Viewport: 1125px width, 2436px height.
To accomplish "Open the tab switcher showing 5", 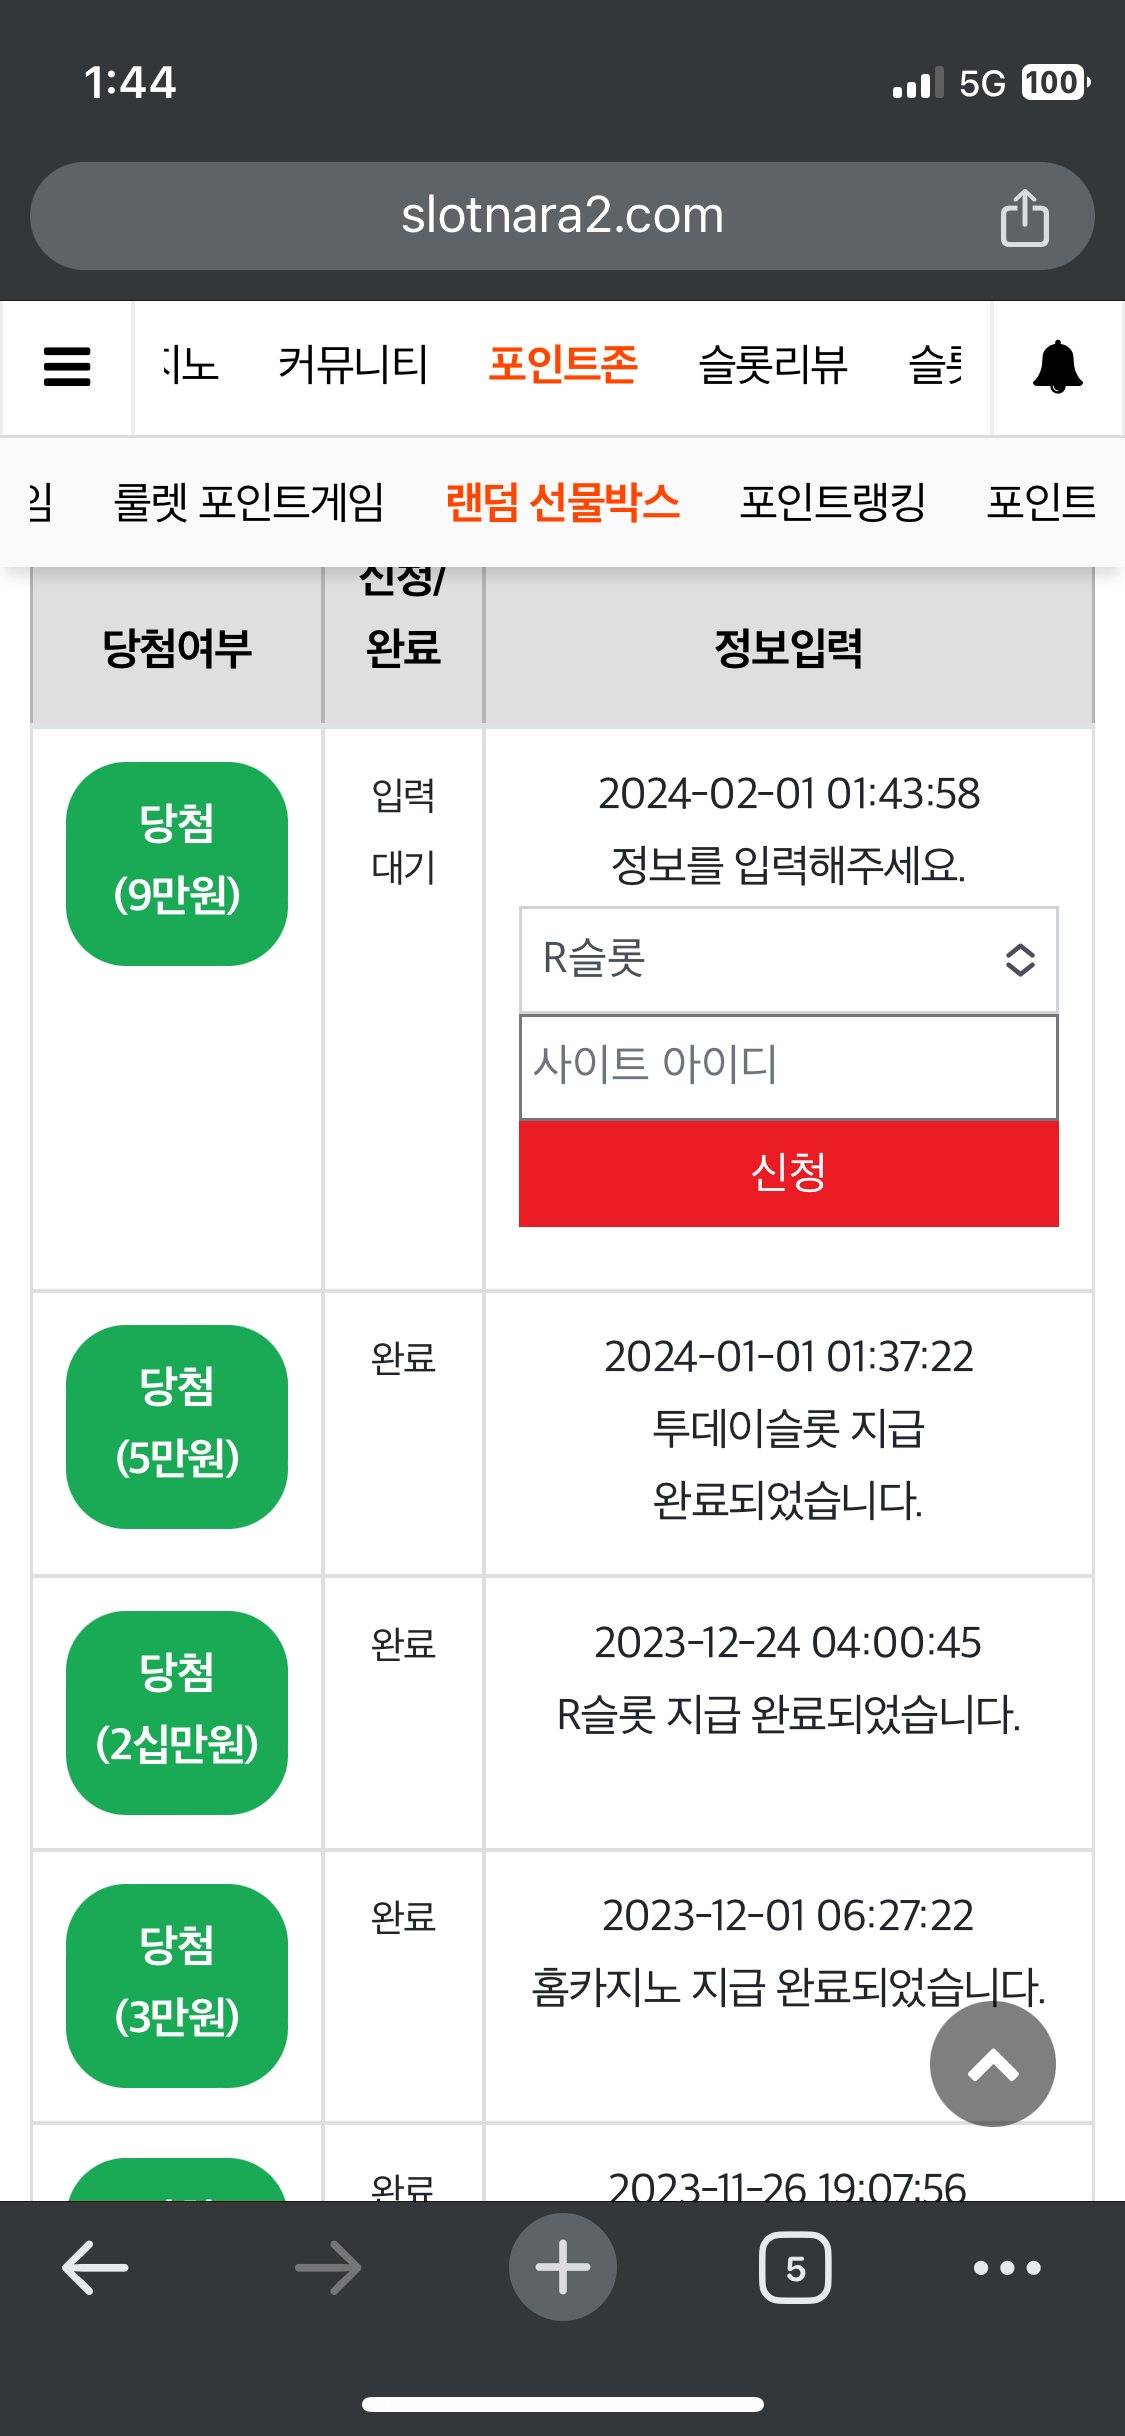I will tap(795, 2267).
